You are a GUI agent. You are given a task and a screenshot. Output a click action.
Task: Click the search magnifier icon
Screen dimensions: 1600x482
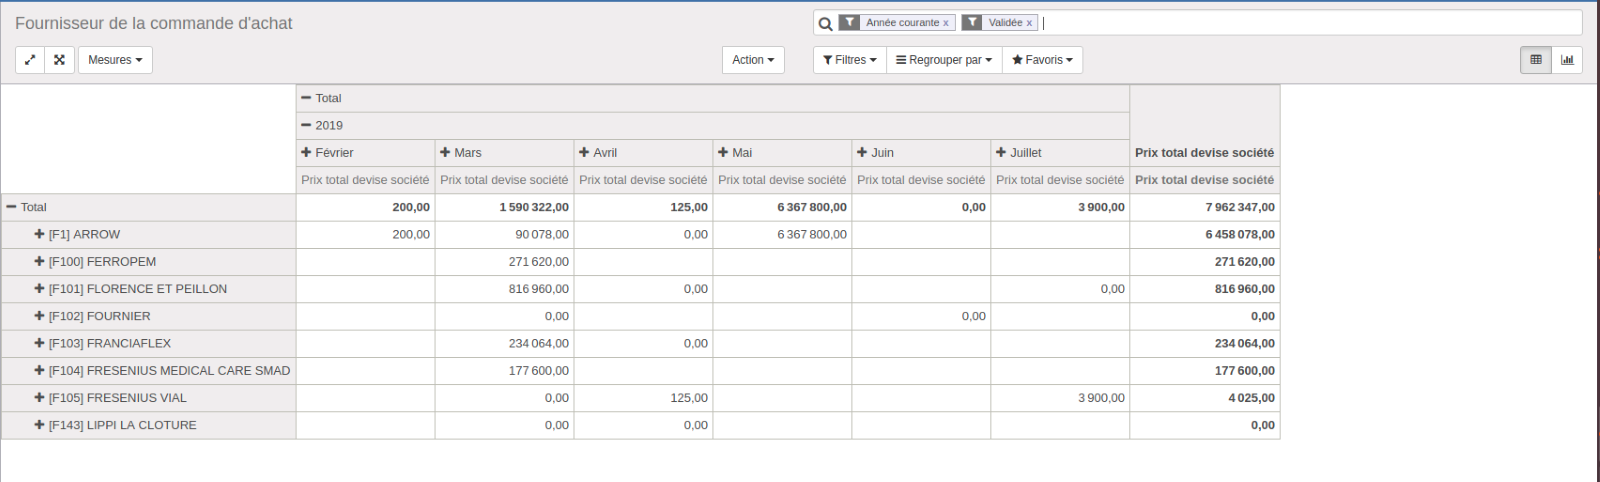[x=825, y=23]
